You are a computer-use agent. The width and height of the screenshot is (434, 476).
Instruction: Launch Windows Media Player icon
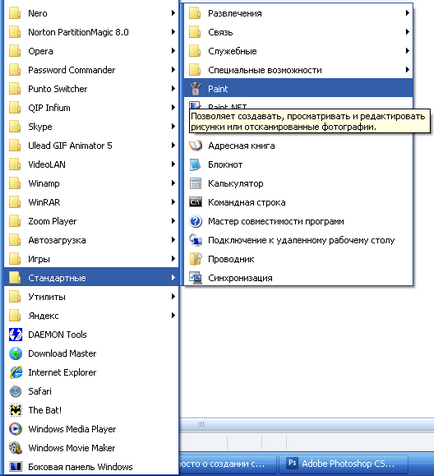[15, 429]
